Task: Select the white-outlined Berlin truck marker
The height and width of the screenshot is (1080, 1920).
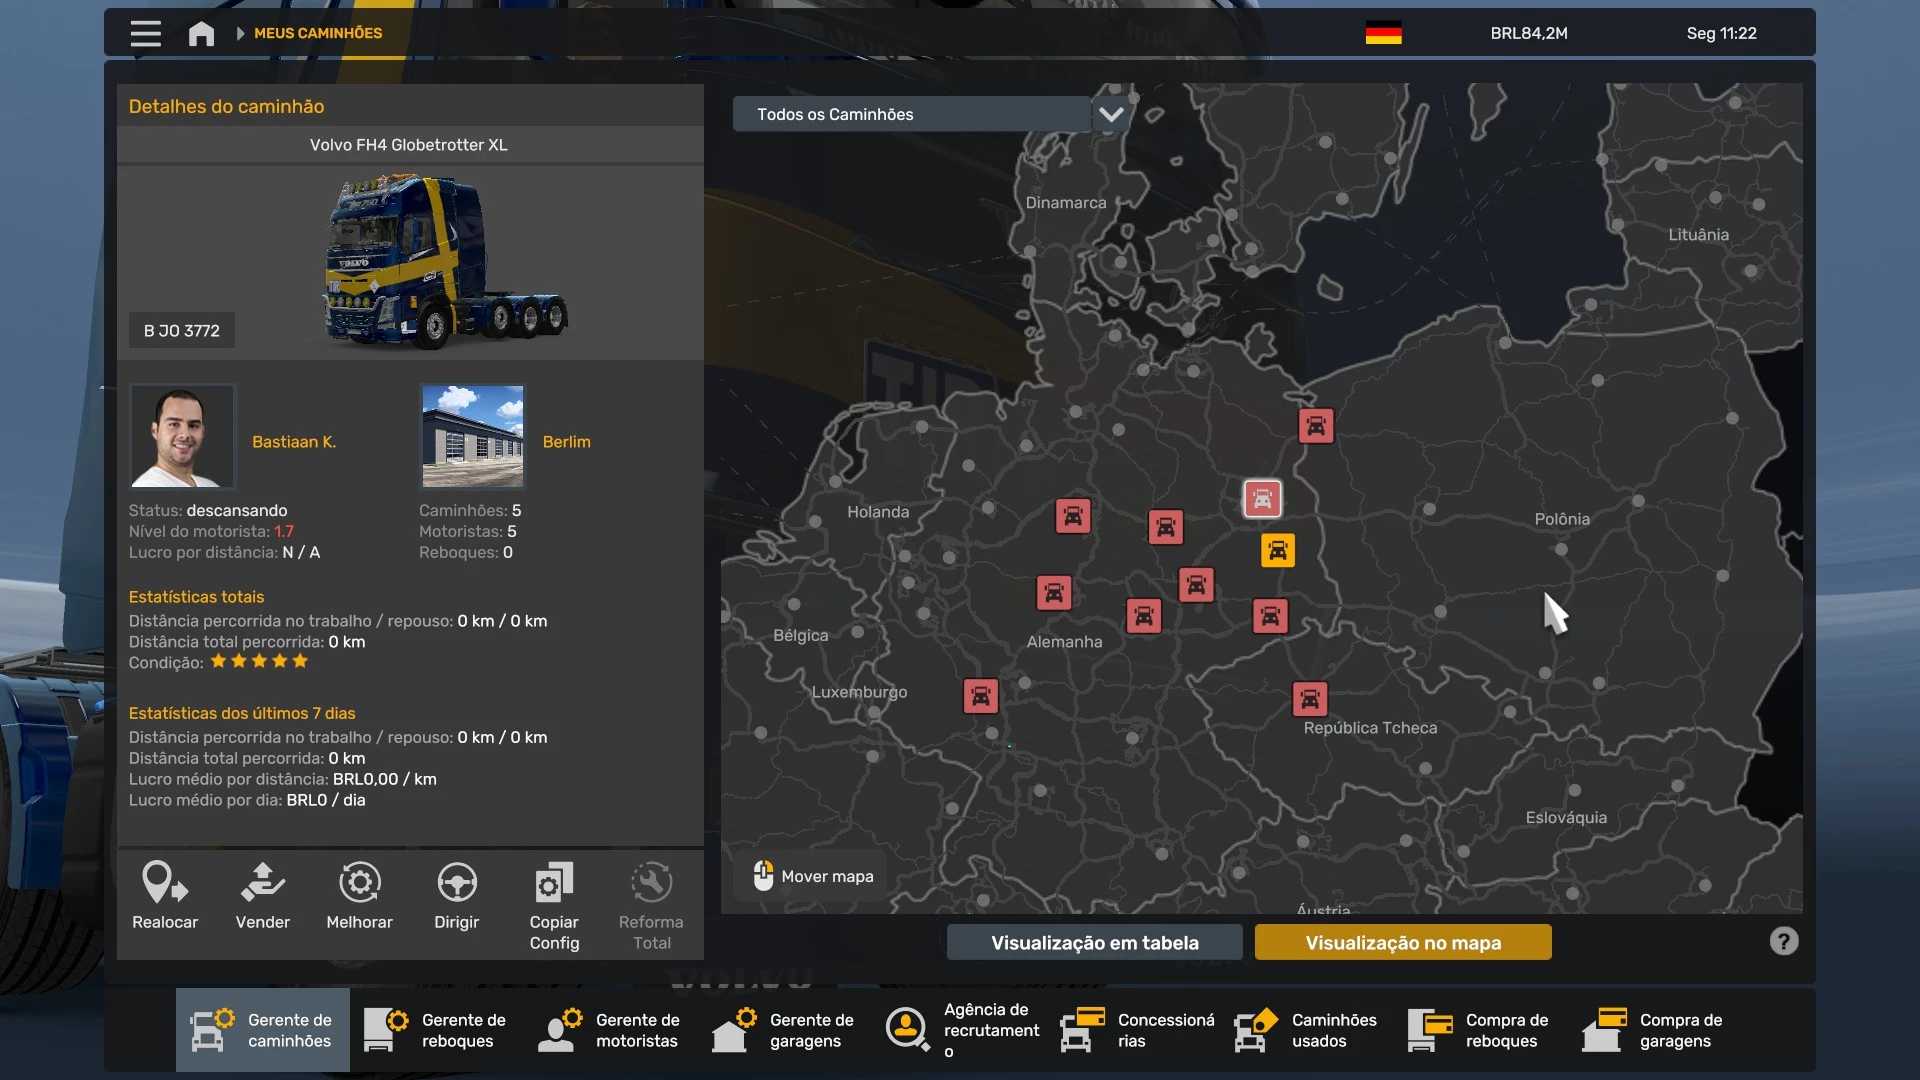Action: pos(1262,498)
